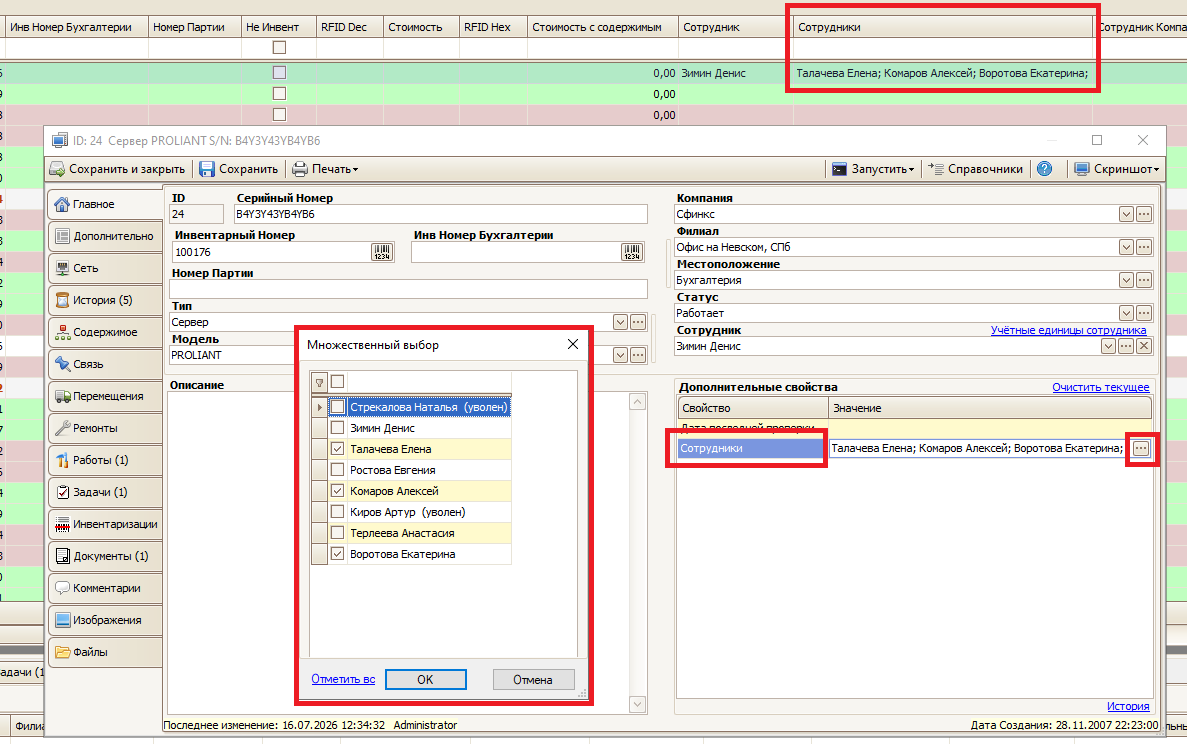Click the Серийный Номер input field
The height and width of the screenshot is (744, 1187).
pos(441,214)
